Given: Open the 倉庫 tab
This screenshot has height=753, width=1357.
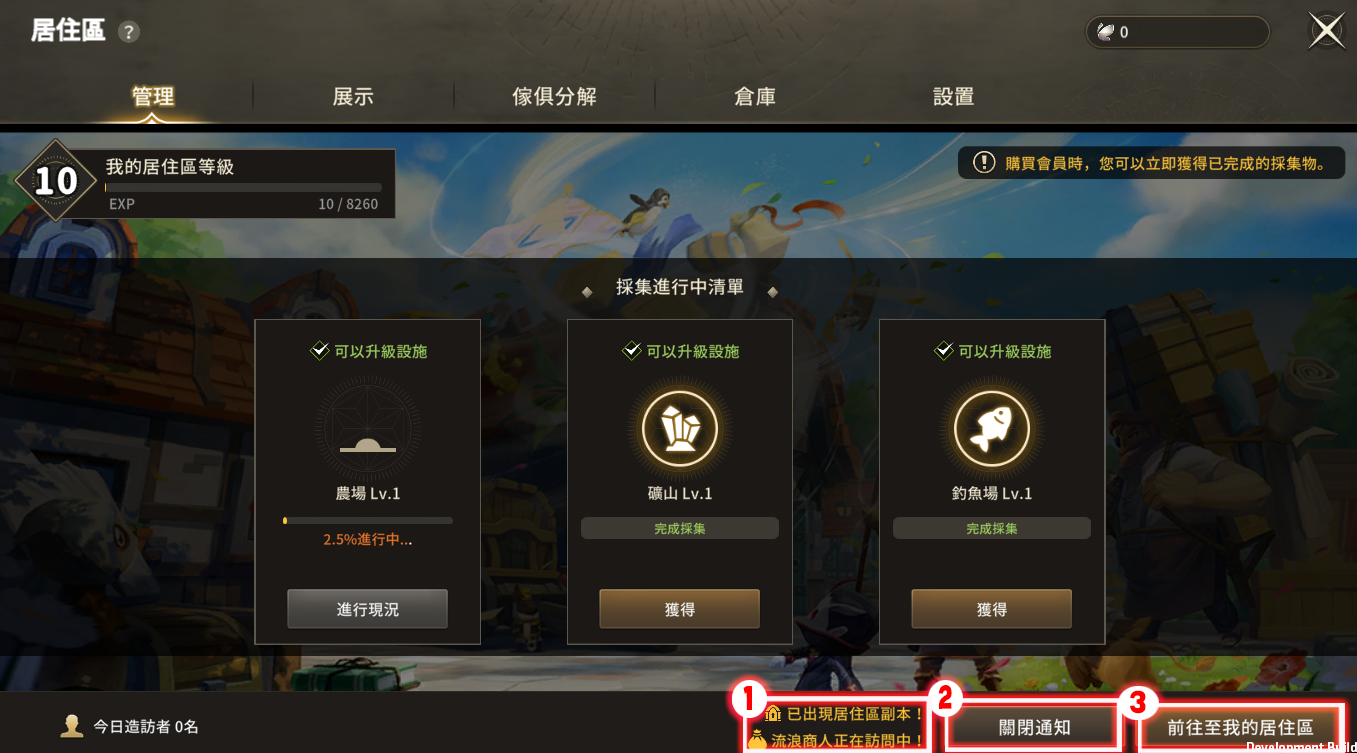Looking at the screenshot, I should point(755,96).
